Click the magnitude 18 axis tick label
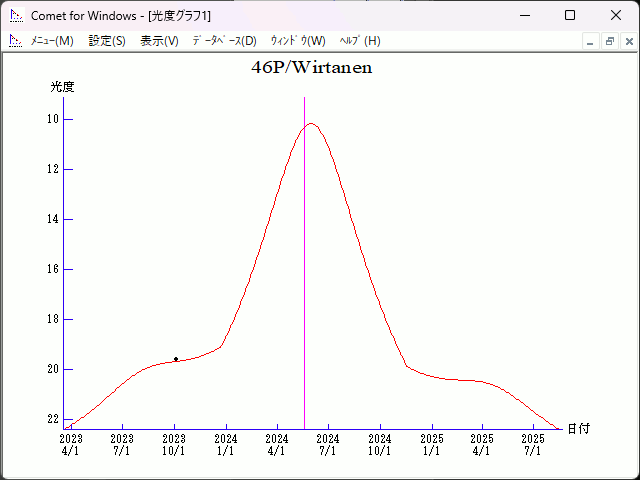640x480 pixels. [x=53, y=319]
